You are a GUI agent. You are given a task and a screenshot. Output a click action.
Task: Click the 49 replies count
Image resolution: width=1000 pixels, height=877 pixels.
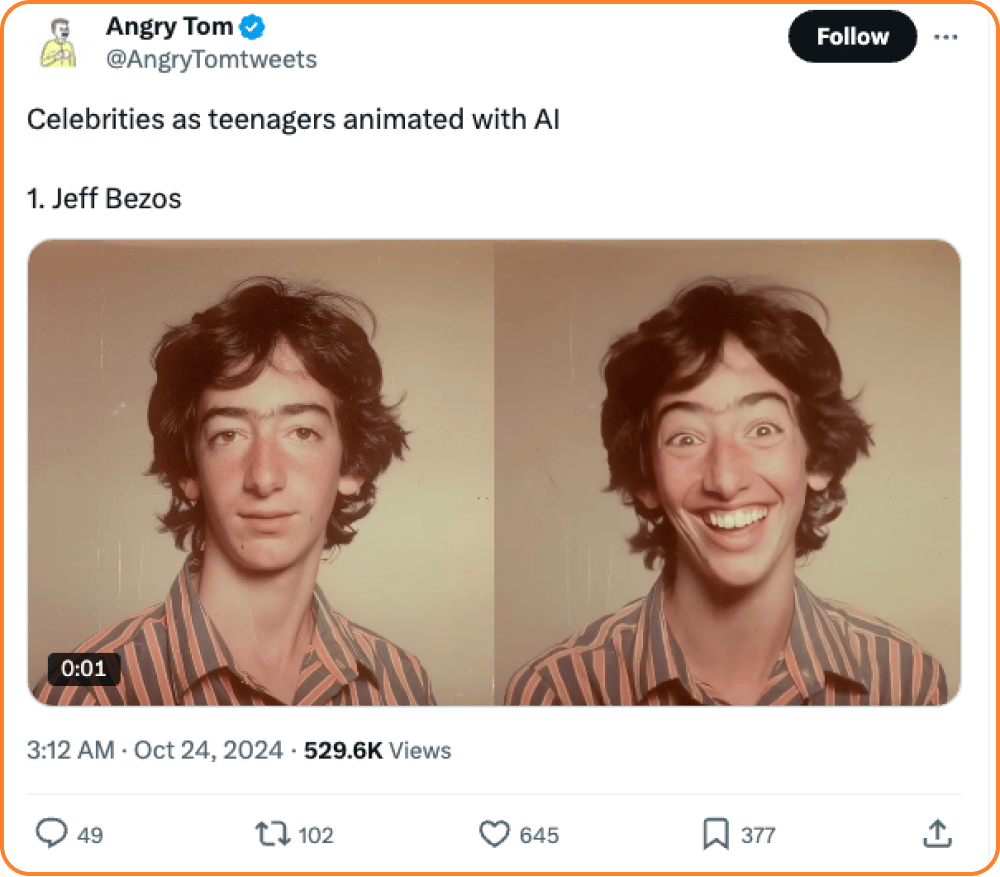click(x=90, y=835)
